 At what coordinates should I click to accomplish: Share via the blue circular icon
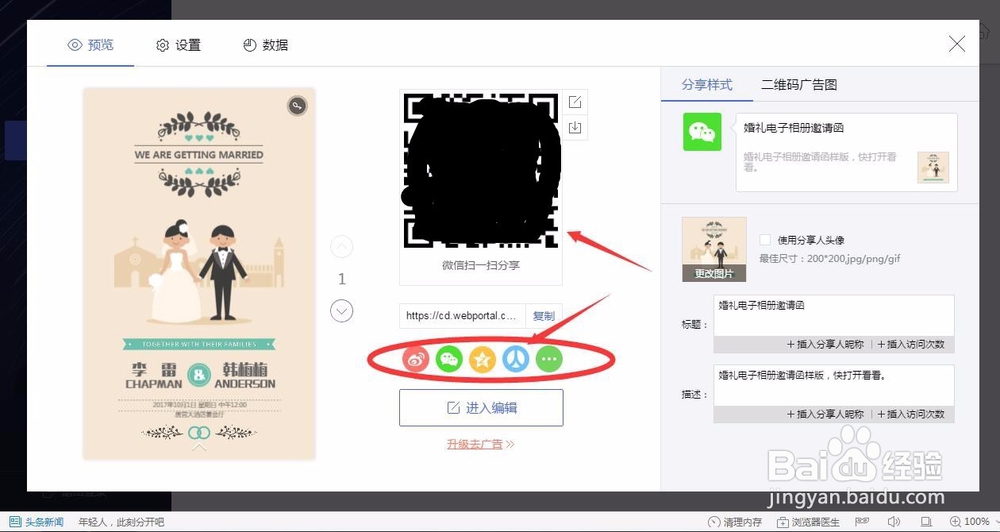[515, 360]
